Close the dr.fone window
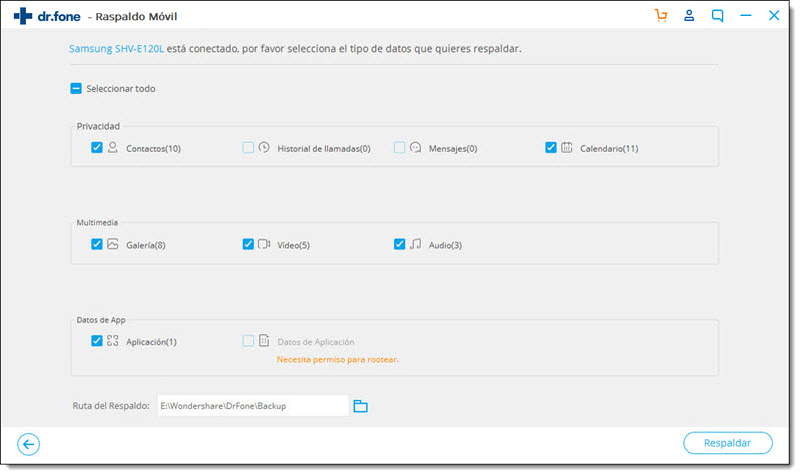This screenshot has height=475, width=800. [774, 16]
